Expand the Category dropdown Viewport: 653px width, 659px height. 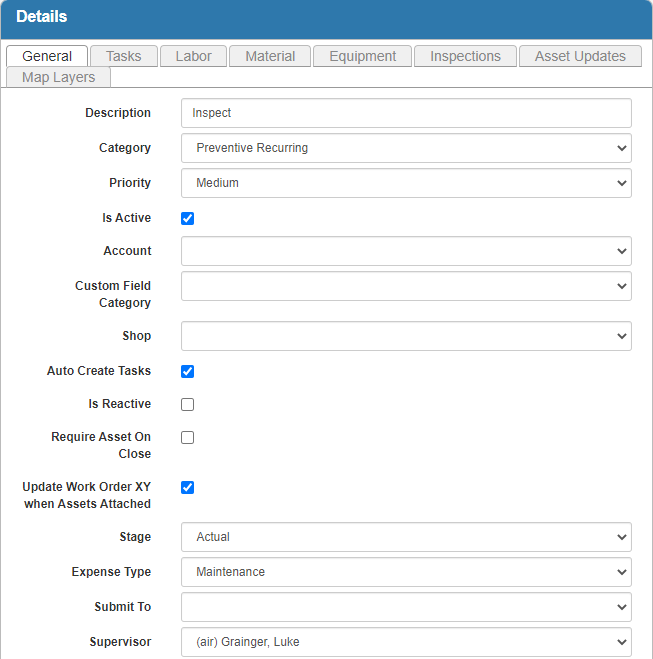coord(406,148)
